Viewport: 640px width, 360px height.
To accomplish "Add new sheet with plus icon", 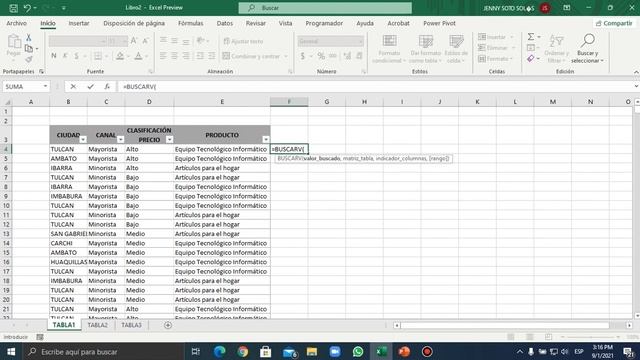I will pos(168,325).
